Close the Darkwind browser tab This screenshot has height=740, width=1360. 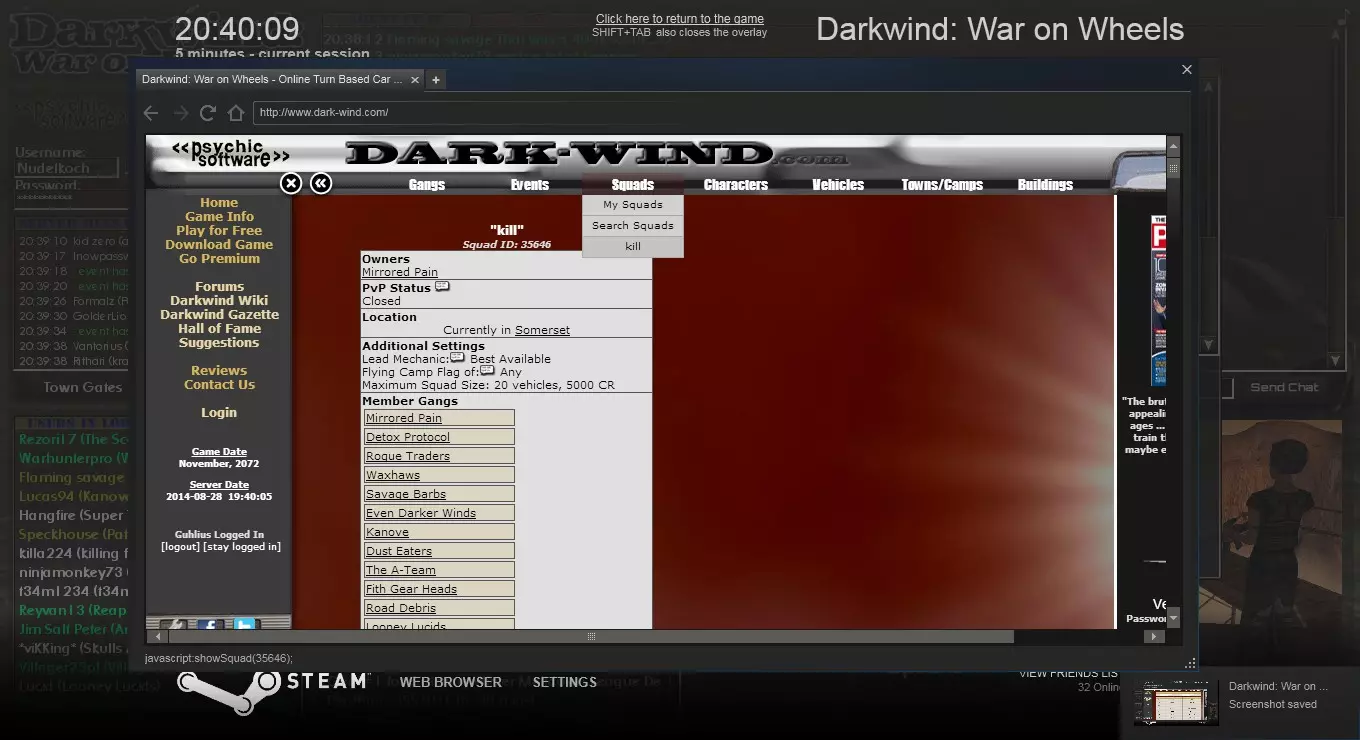[x=415, y=79]
